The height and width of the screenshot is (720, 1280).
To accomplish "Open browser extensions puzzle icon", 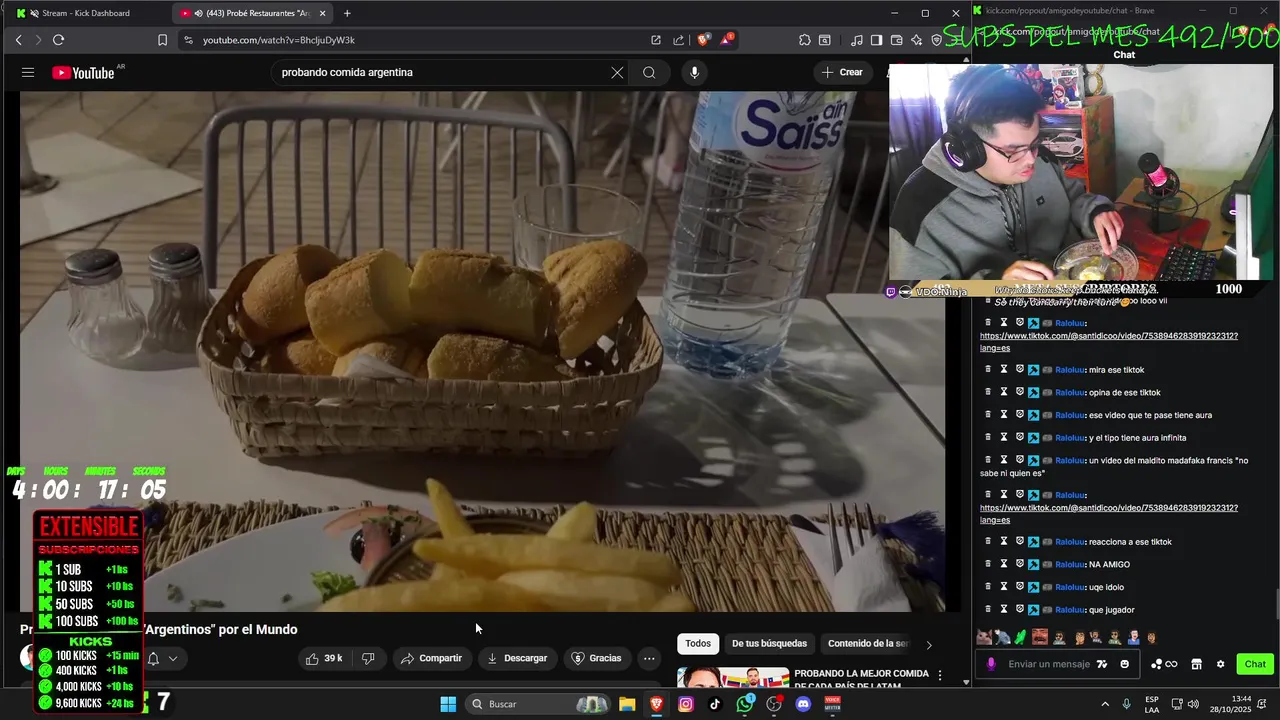I will pos(804,40).
